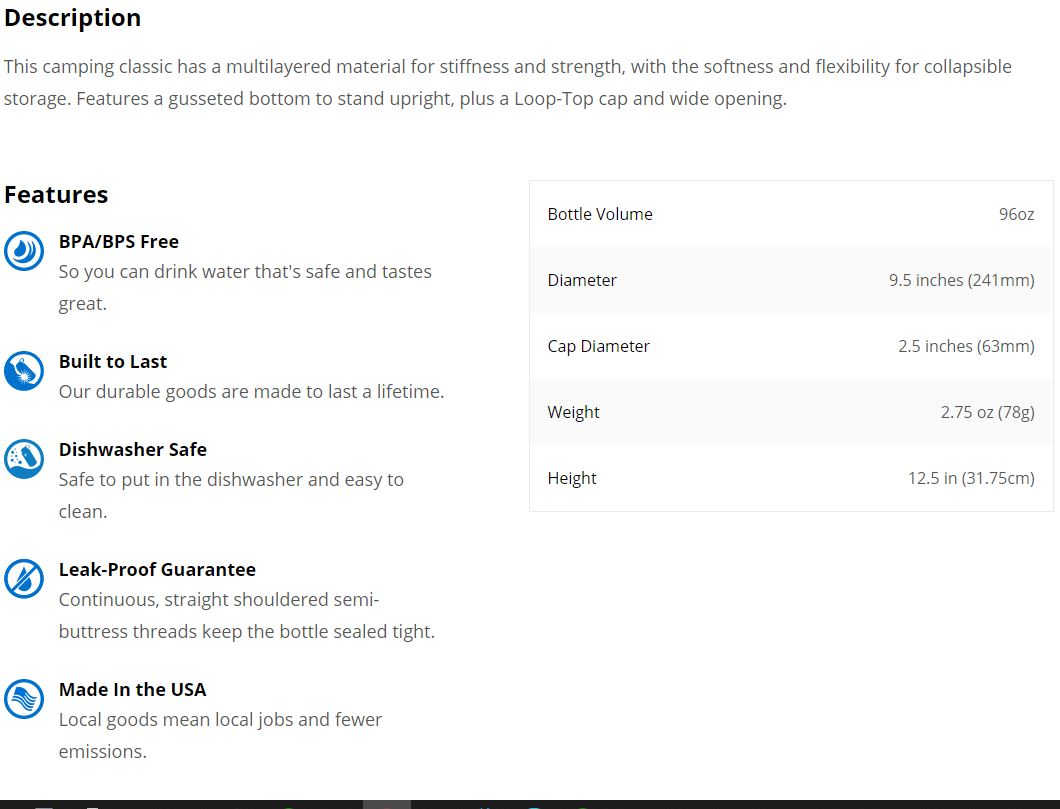The width and height of the screenshot is (1060, 809).
Task: Select the BPA/BPS Free feature heading
Action: (118, 241)
